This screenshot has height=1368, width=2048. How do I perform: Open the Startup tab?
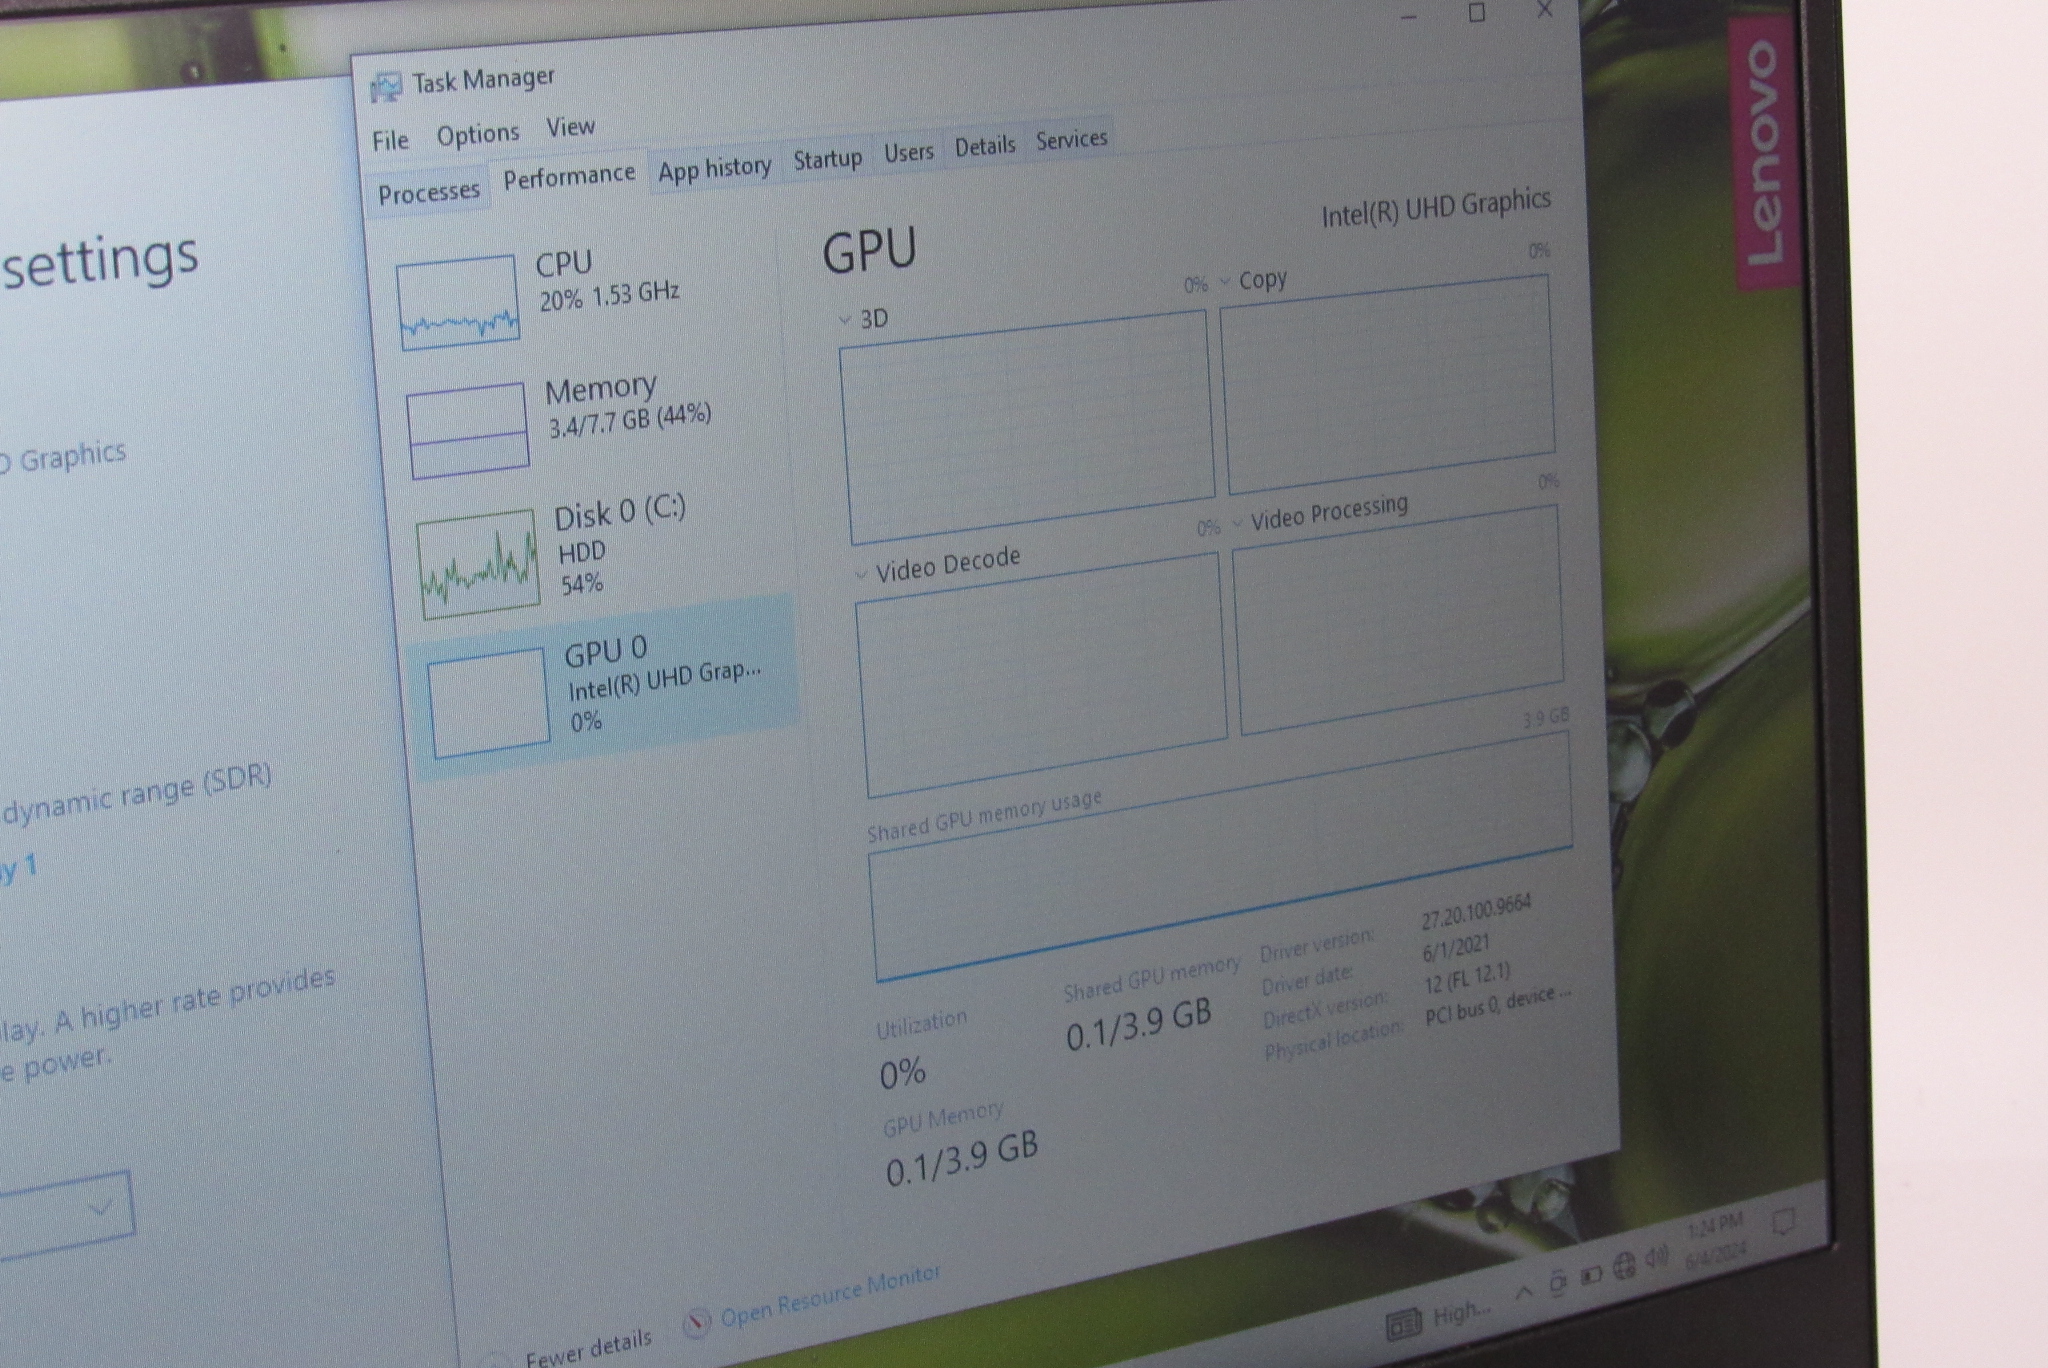(x=827, y=159)
